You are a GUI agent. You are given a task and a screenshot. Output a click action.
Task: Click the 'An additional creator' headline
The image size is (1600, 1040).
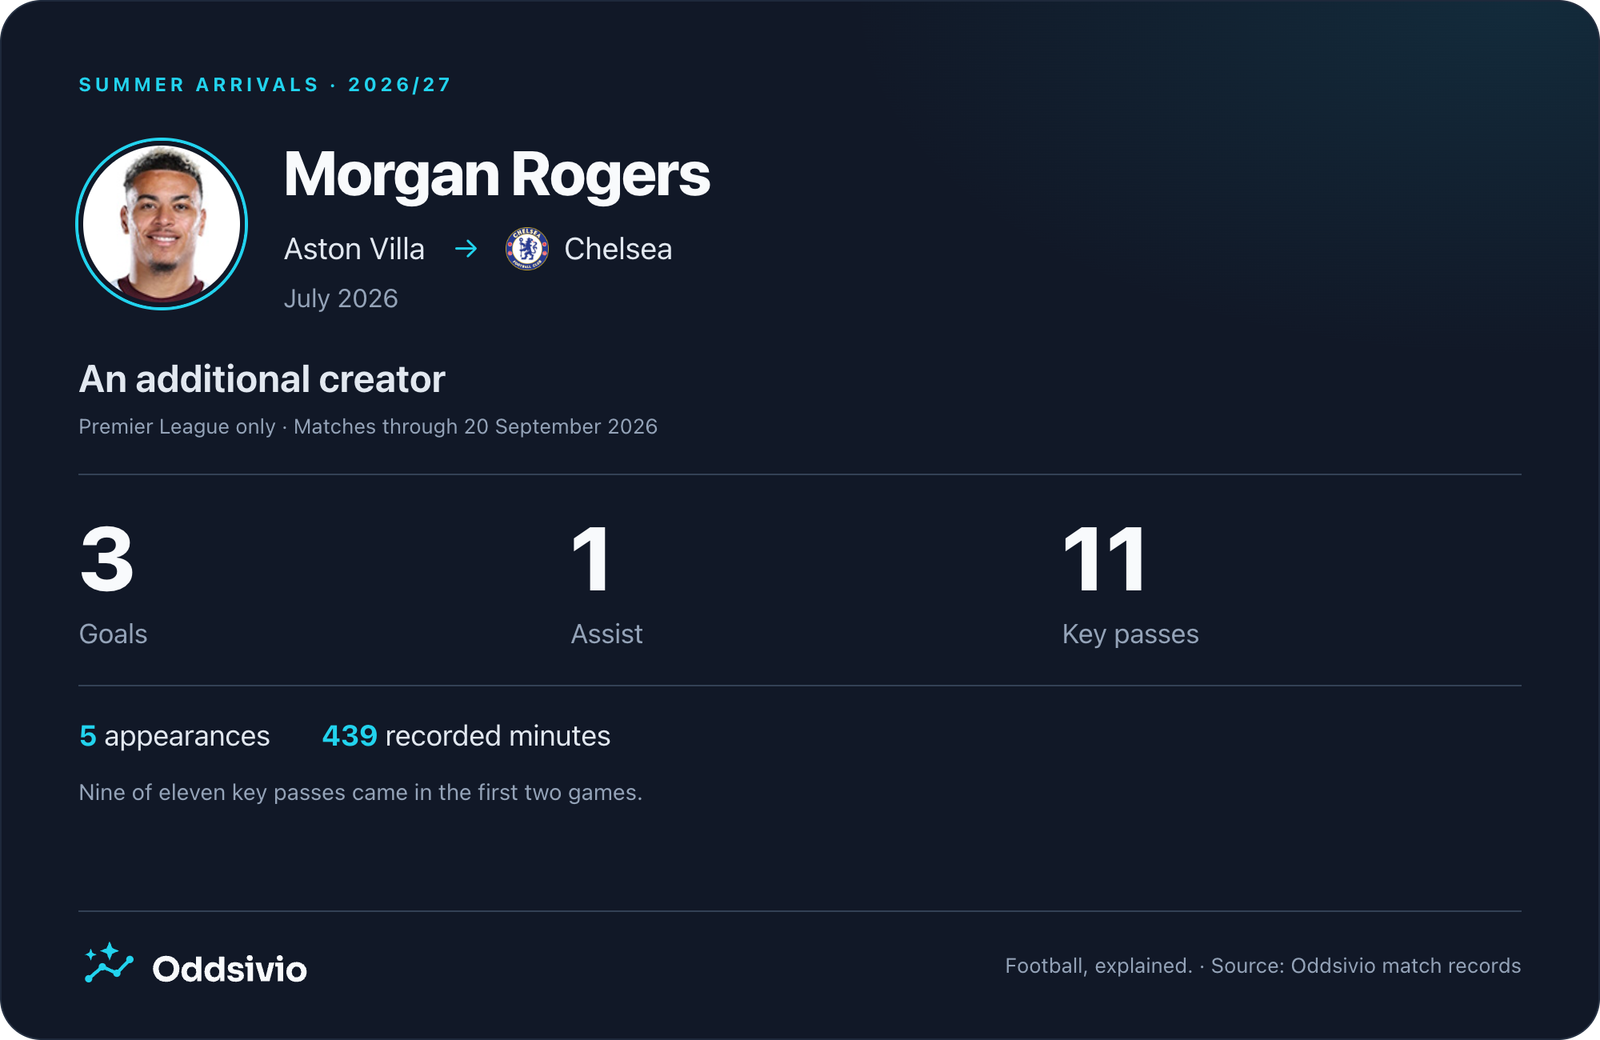(262, 380)
